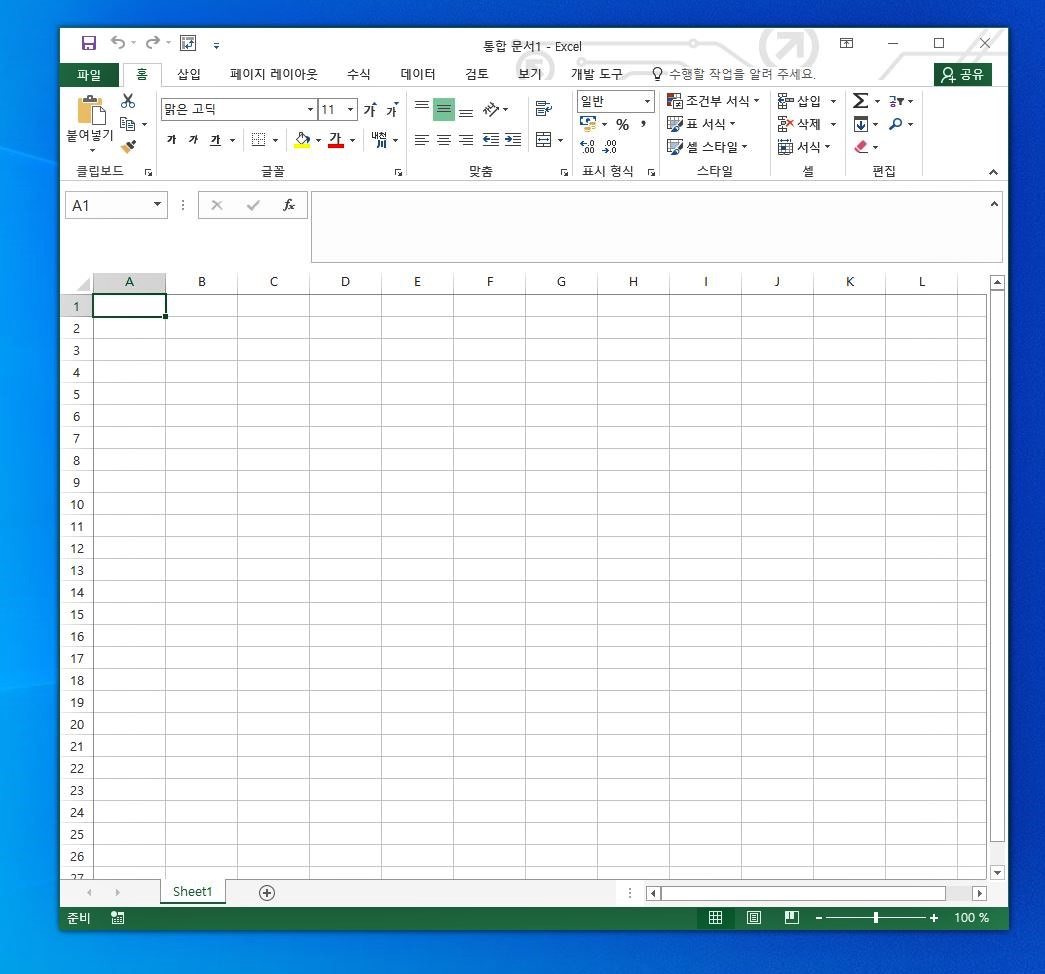The height and width of the screenshot is (974, 1045).
Task: Toggle underline formatting
Action: pos(215,140)
